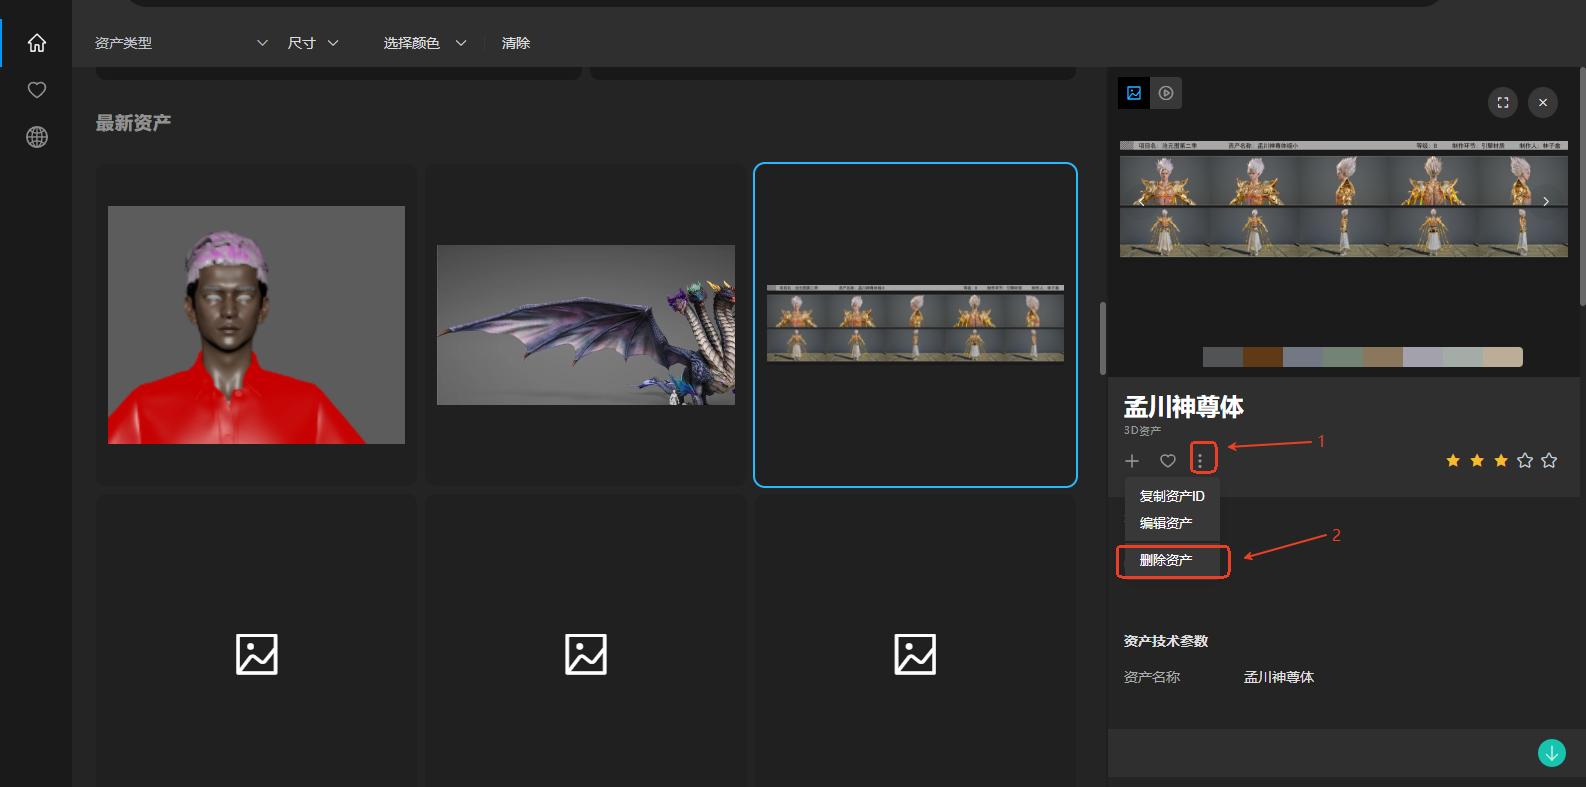Select 复制资产ID from the menu
This screenshot has width=1586, height=787.
1172,496
